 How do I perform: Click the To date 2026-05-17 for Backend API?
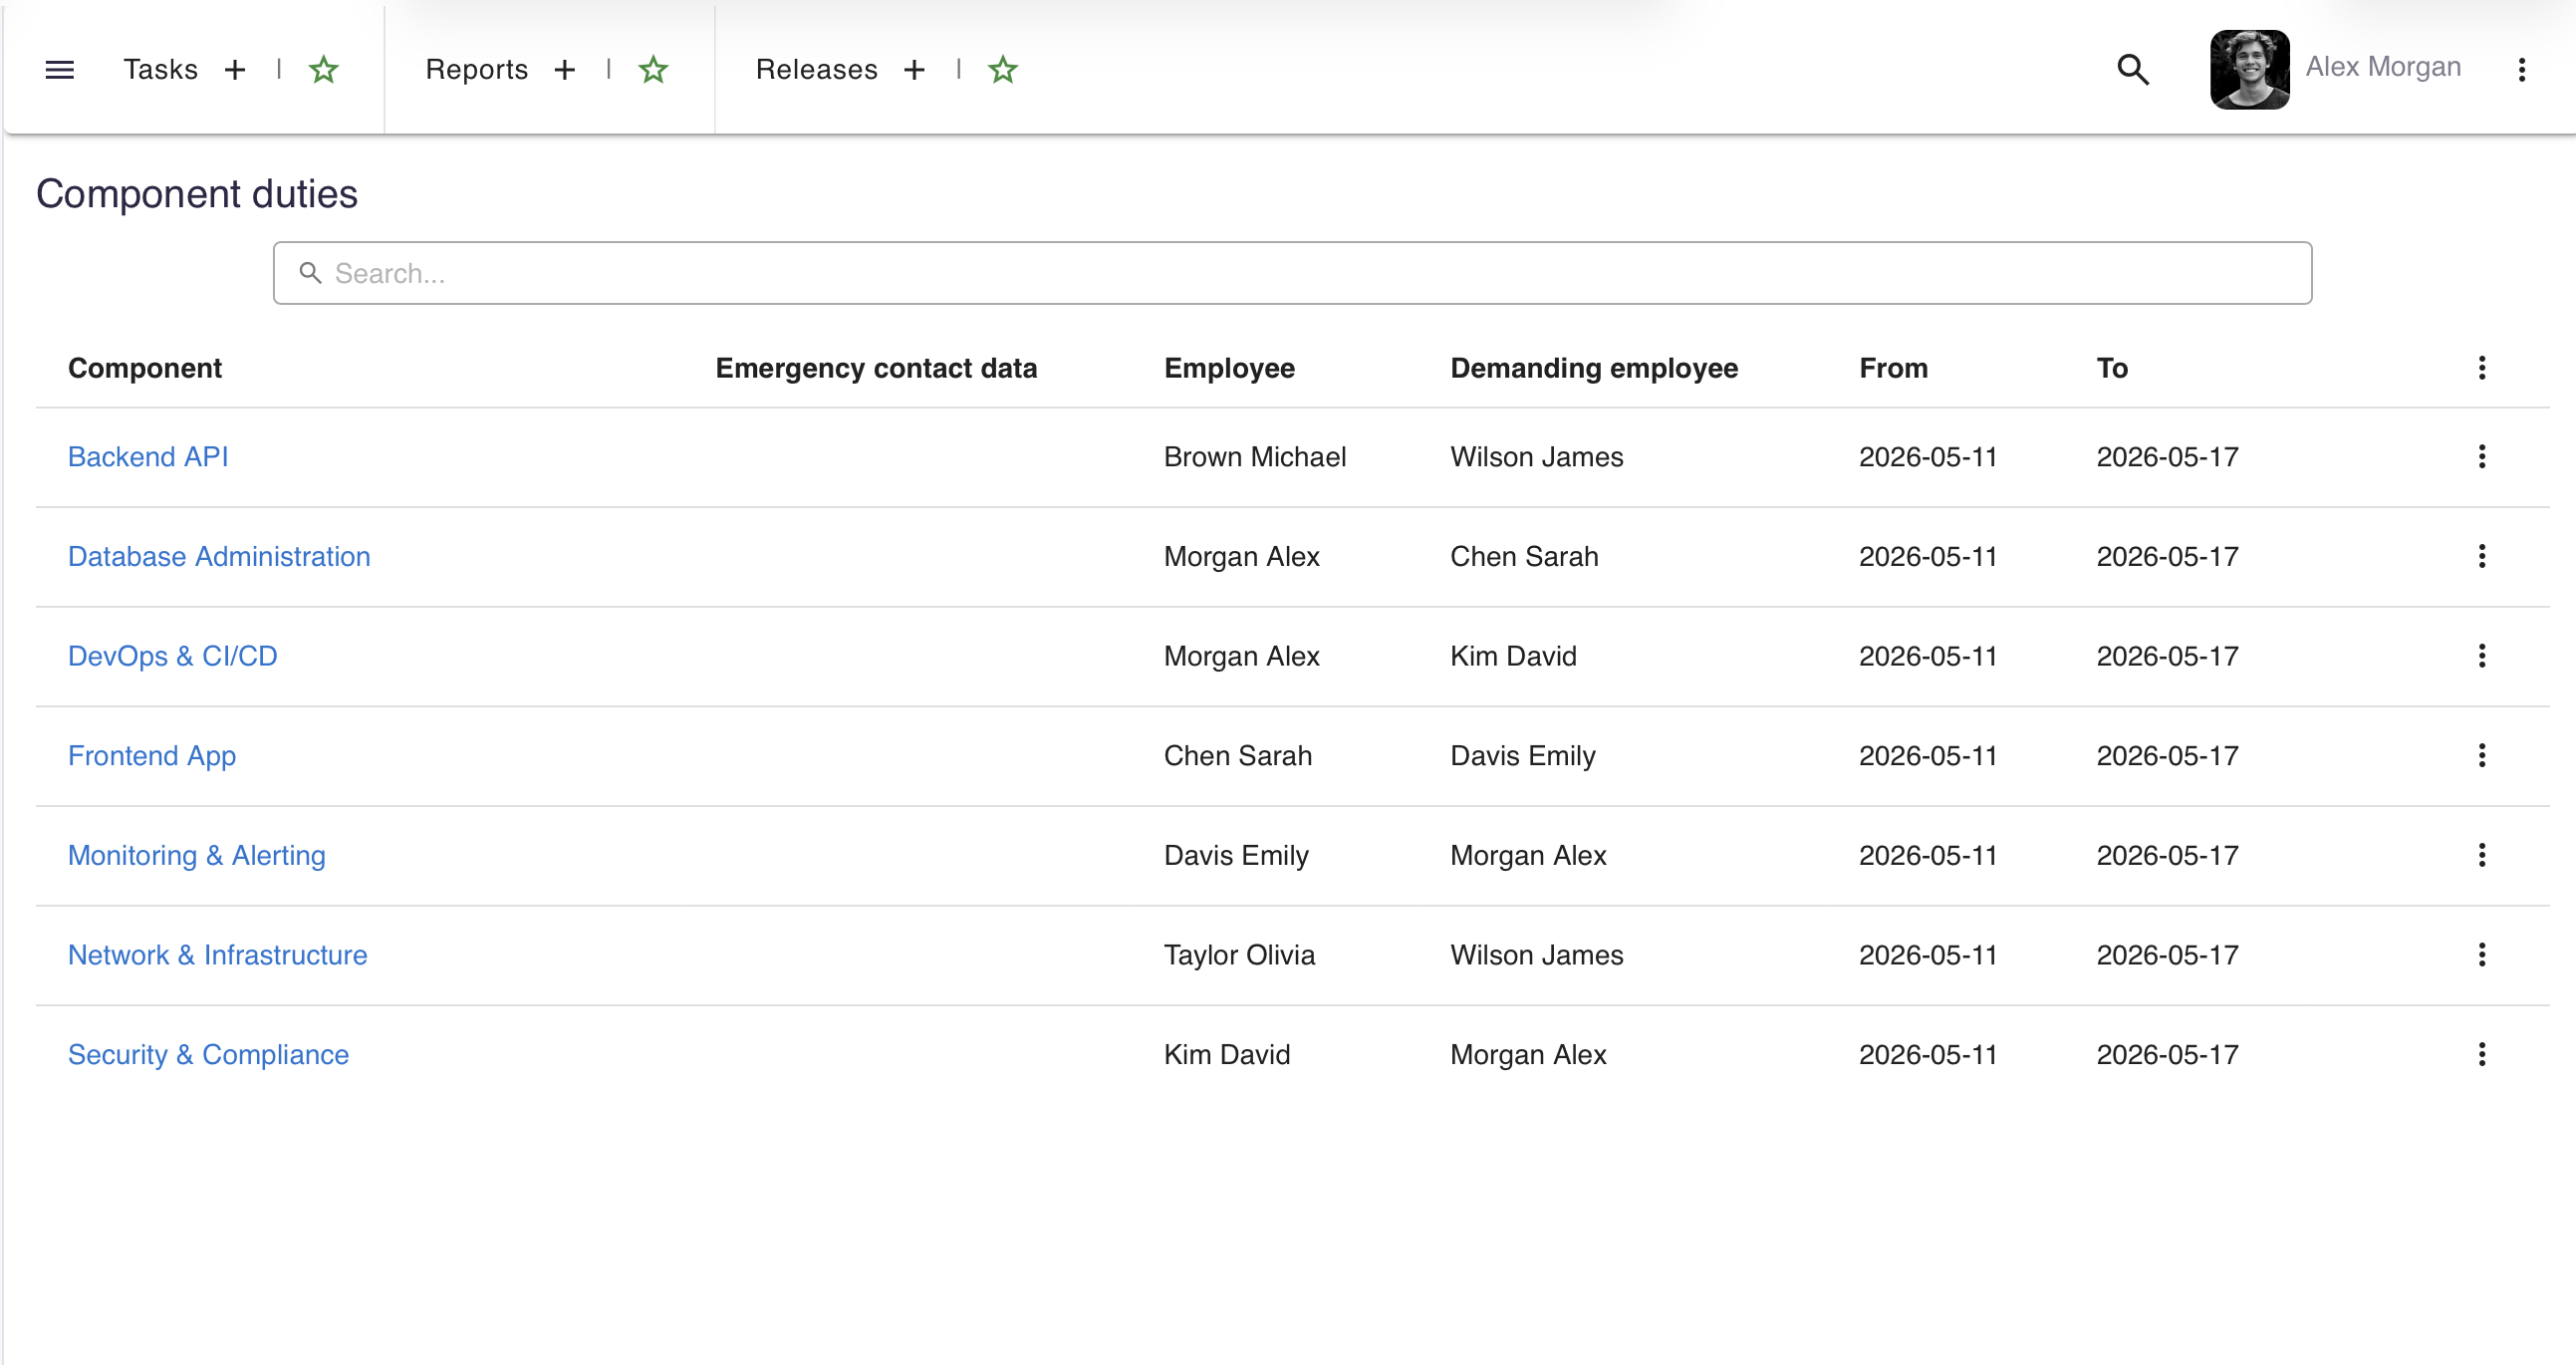pos(2167,456)
